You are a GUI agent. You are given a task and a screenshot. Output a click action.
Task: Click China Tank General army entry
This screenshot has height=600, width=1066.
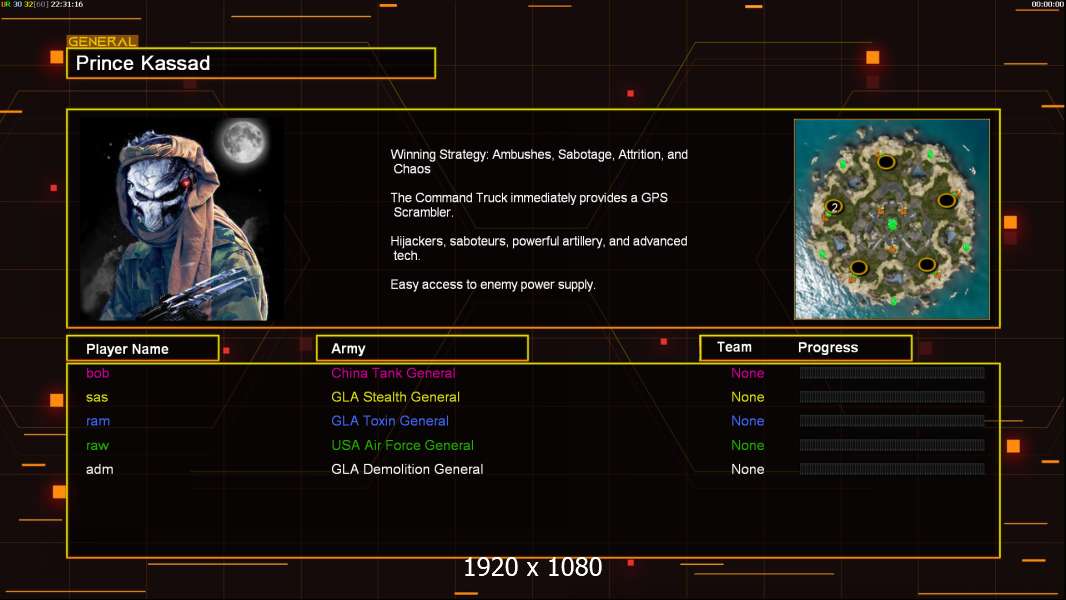point(393,373)
